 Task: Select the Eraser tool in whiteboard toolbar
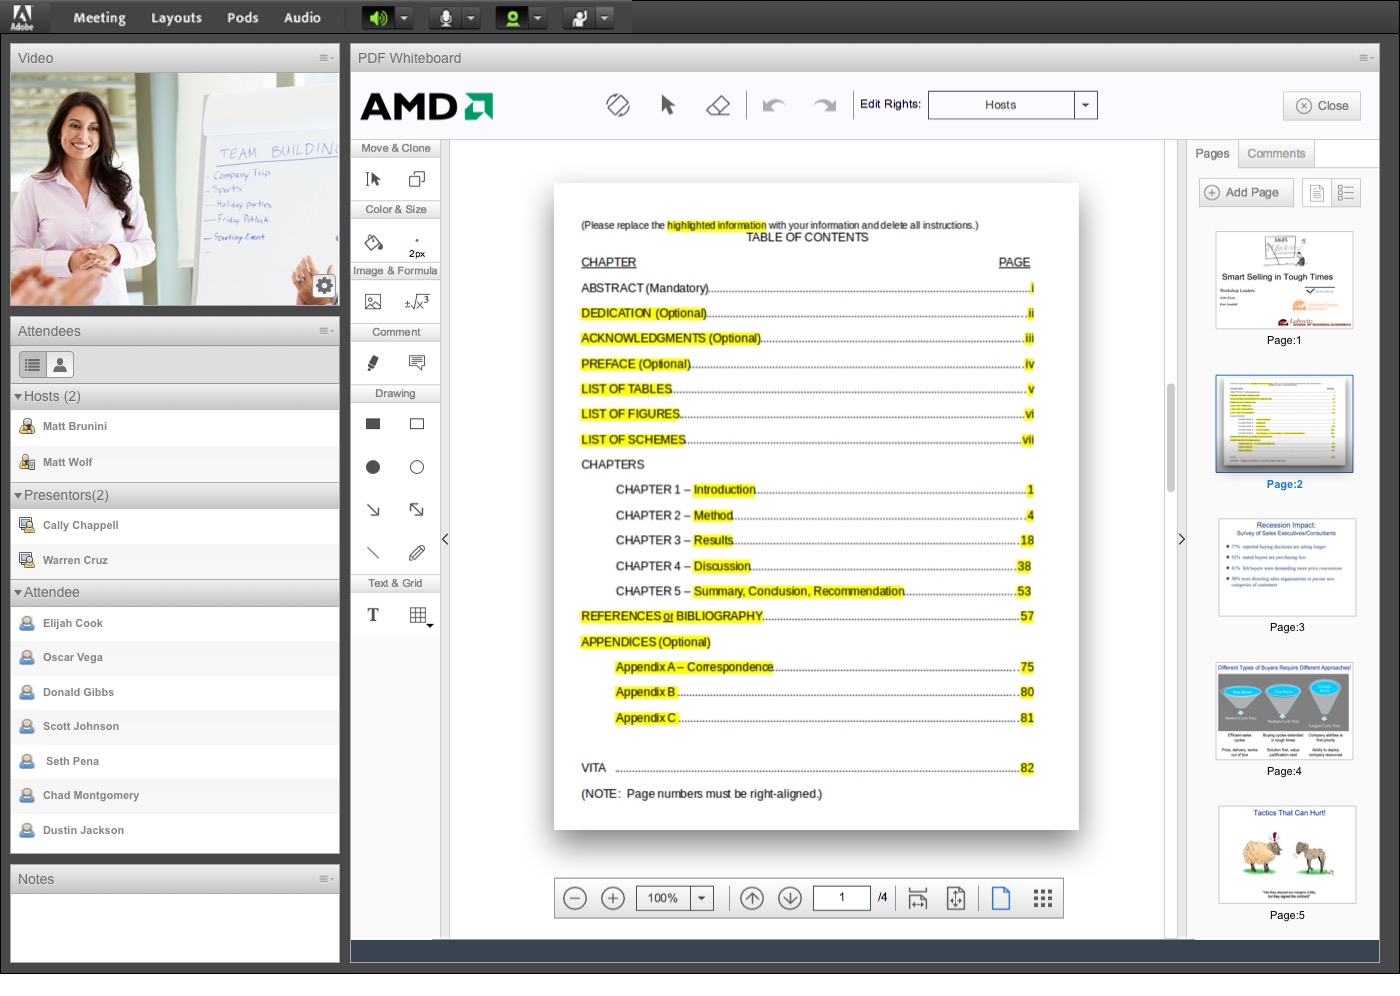tap(718, 105)
